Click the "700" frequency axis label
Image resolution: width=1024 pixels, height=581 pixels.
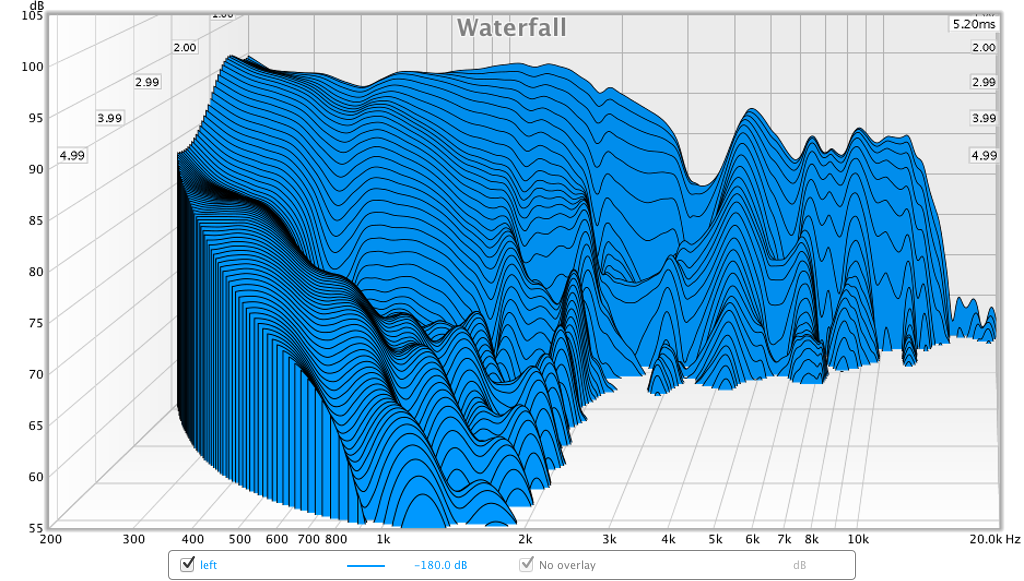tap(308, 539)
